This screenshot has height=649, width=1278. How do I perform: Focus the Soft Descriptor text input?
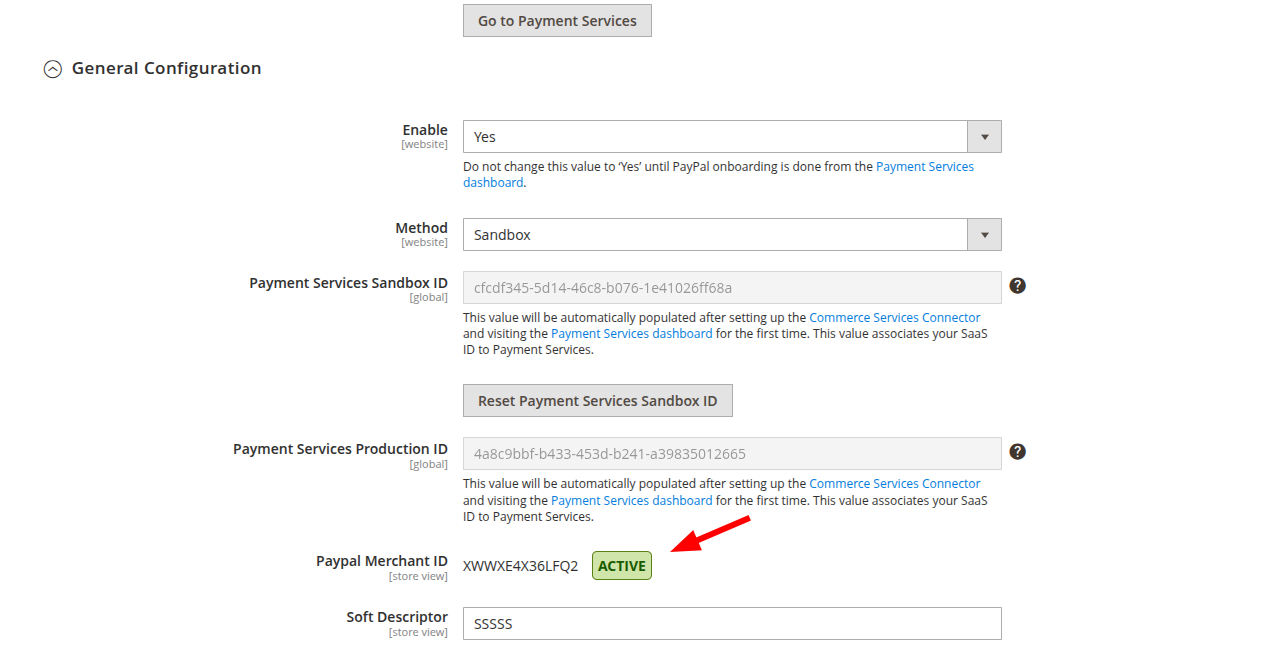(x=731, y=624)
